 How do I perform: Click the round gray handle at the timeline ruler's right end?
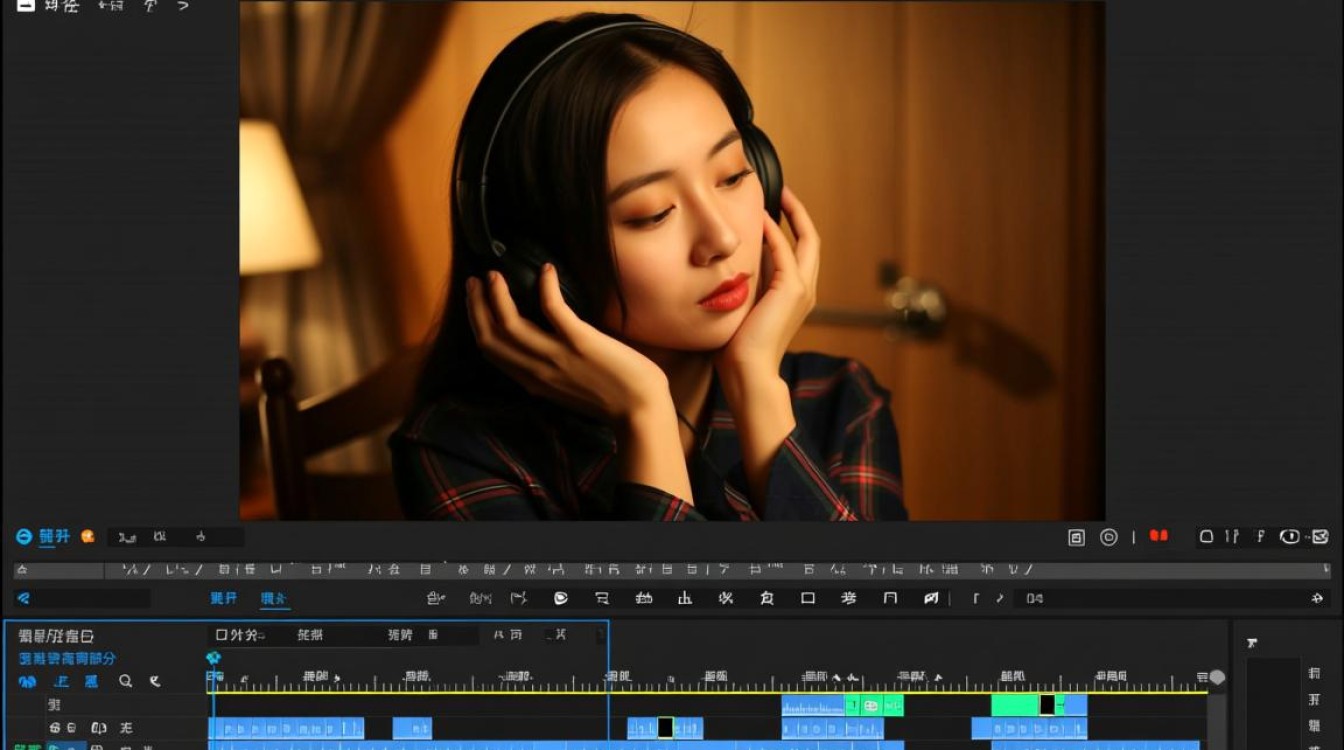click(1217, 678)
